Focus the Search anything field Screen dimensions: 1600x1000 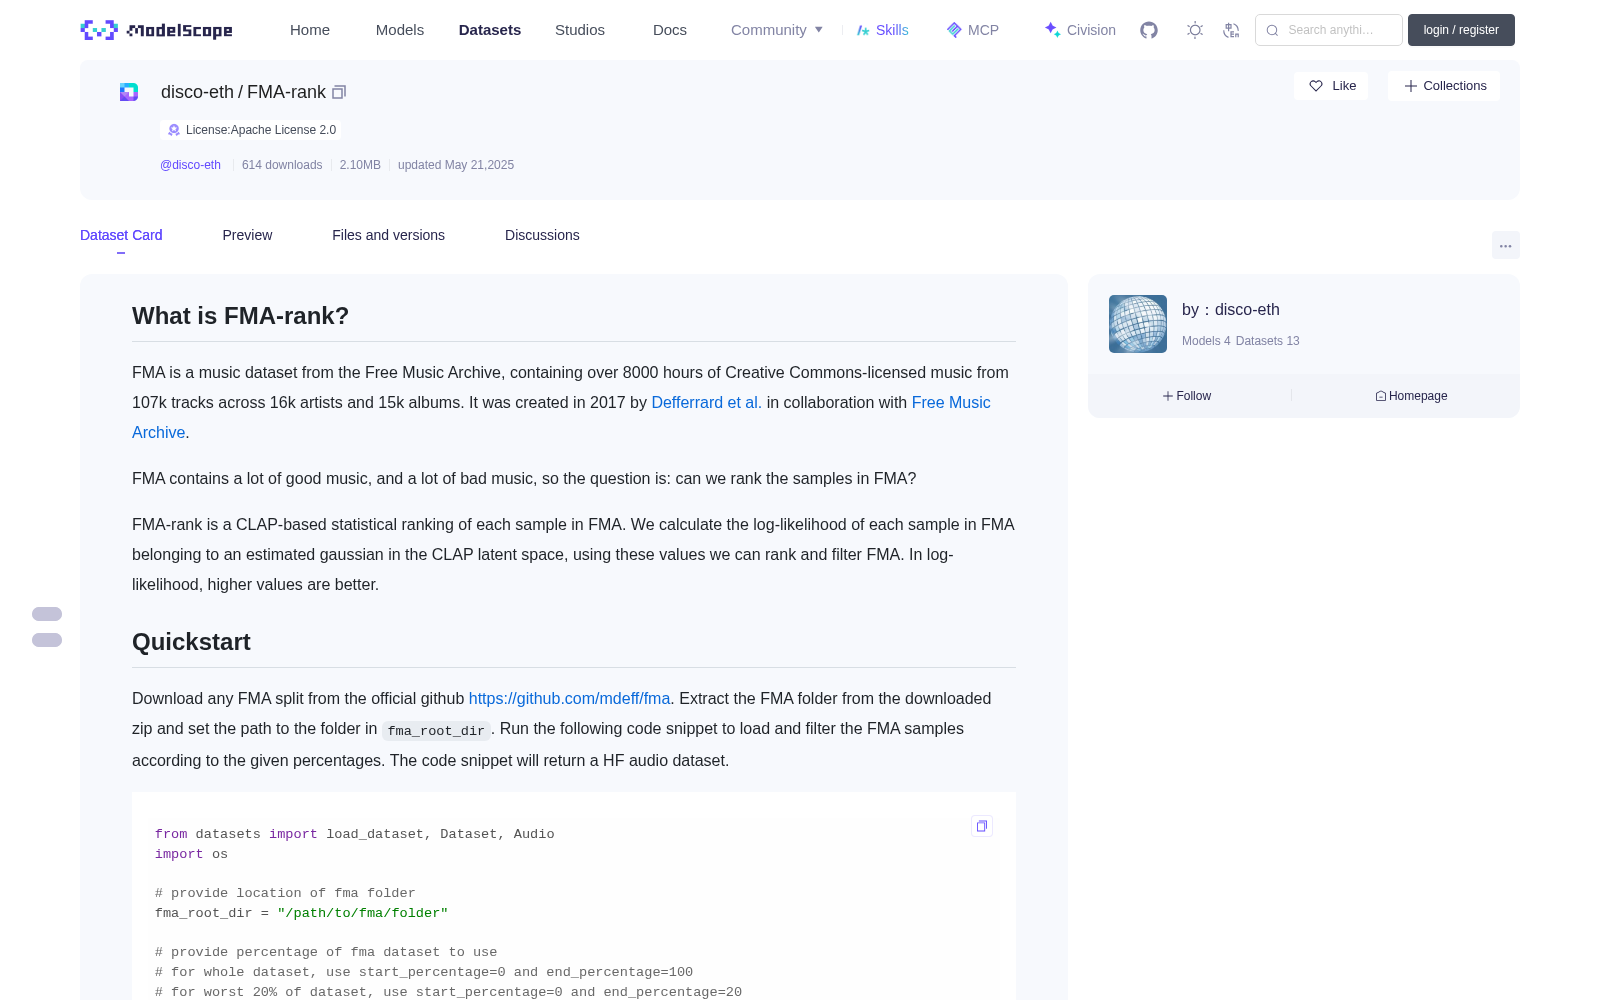(x=1329, y=30)
